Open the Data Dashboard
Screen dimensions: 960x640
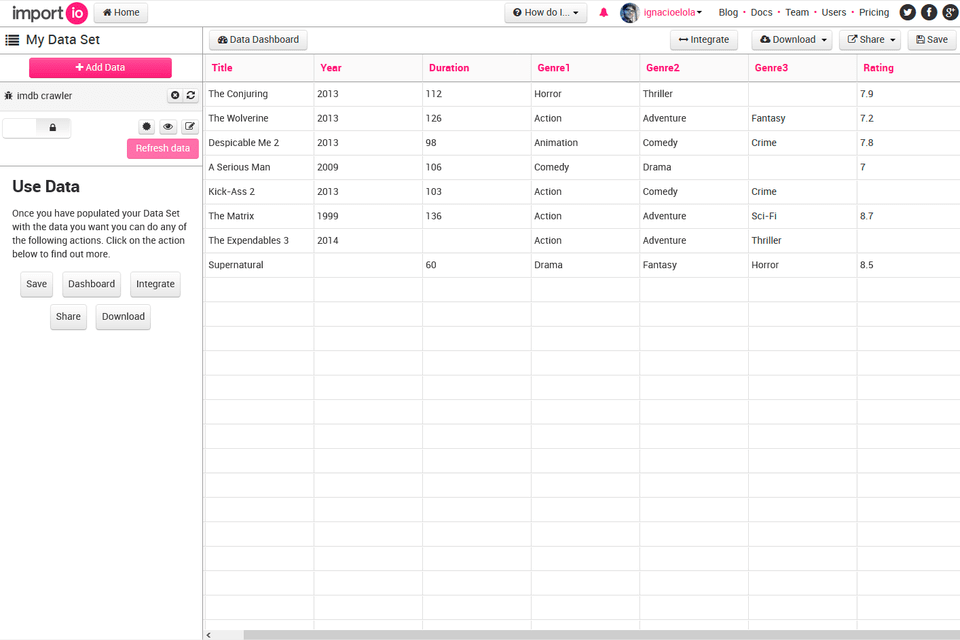pyautogui.click(x=258, y=40)
